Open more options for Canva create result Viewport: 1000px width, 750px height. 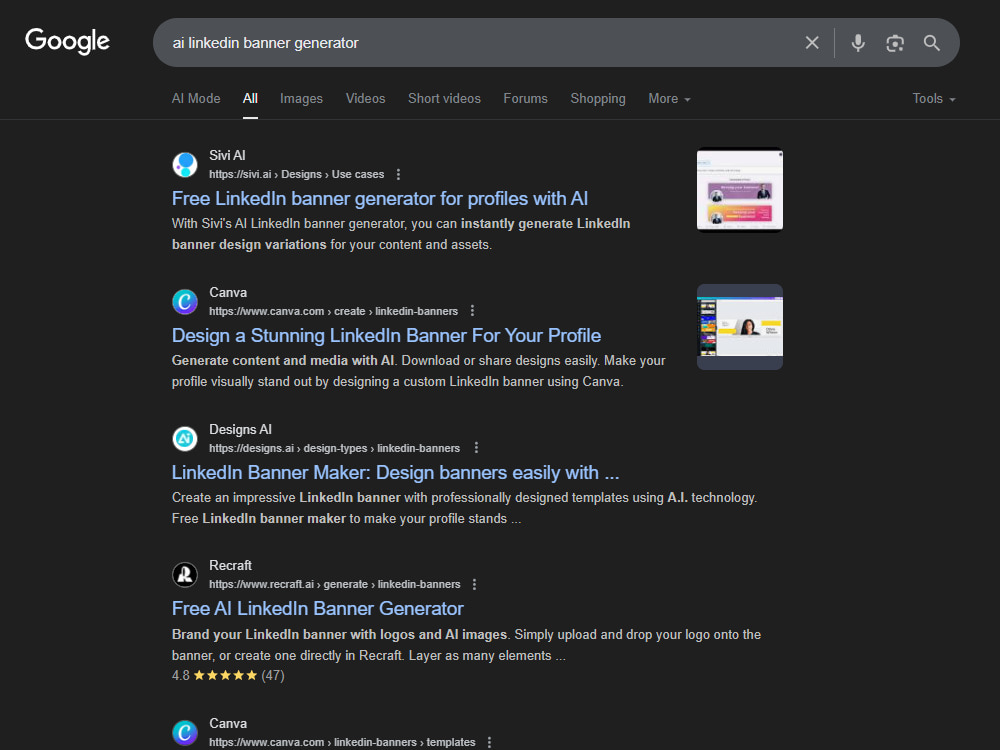473,311
